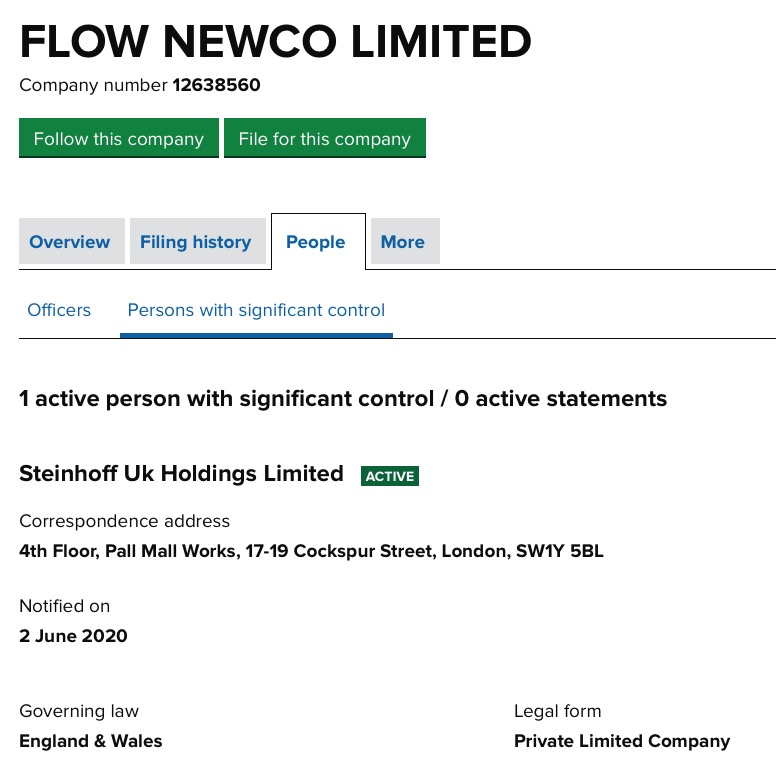Switch to the Overview tab
The width and height of the screenshot is (776, 778).
click(70, 242)
